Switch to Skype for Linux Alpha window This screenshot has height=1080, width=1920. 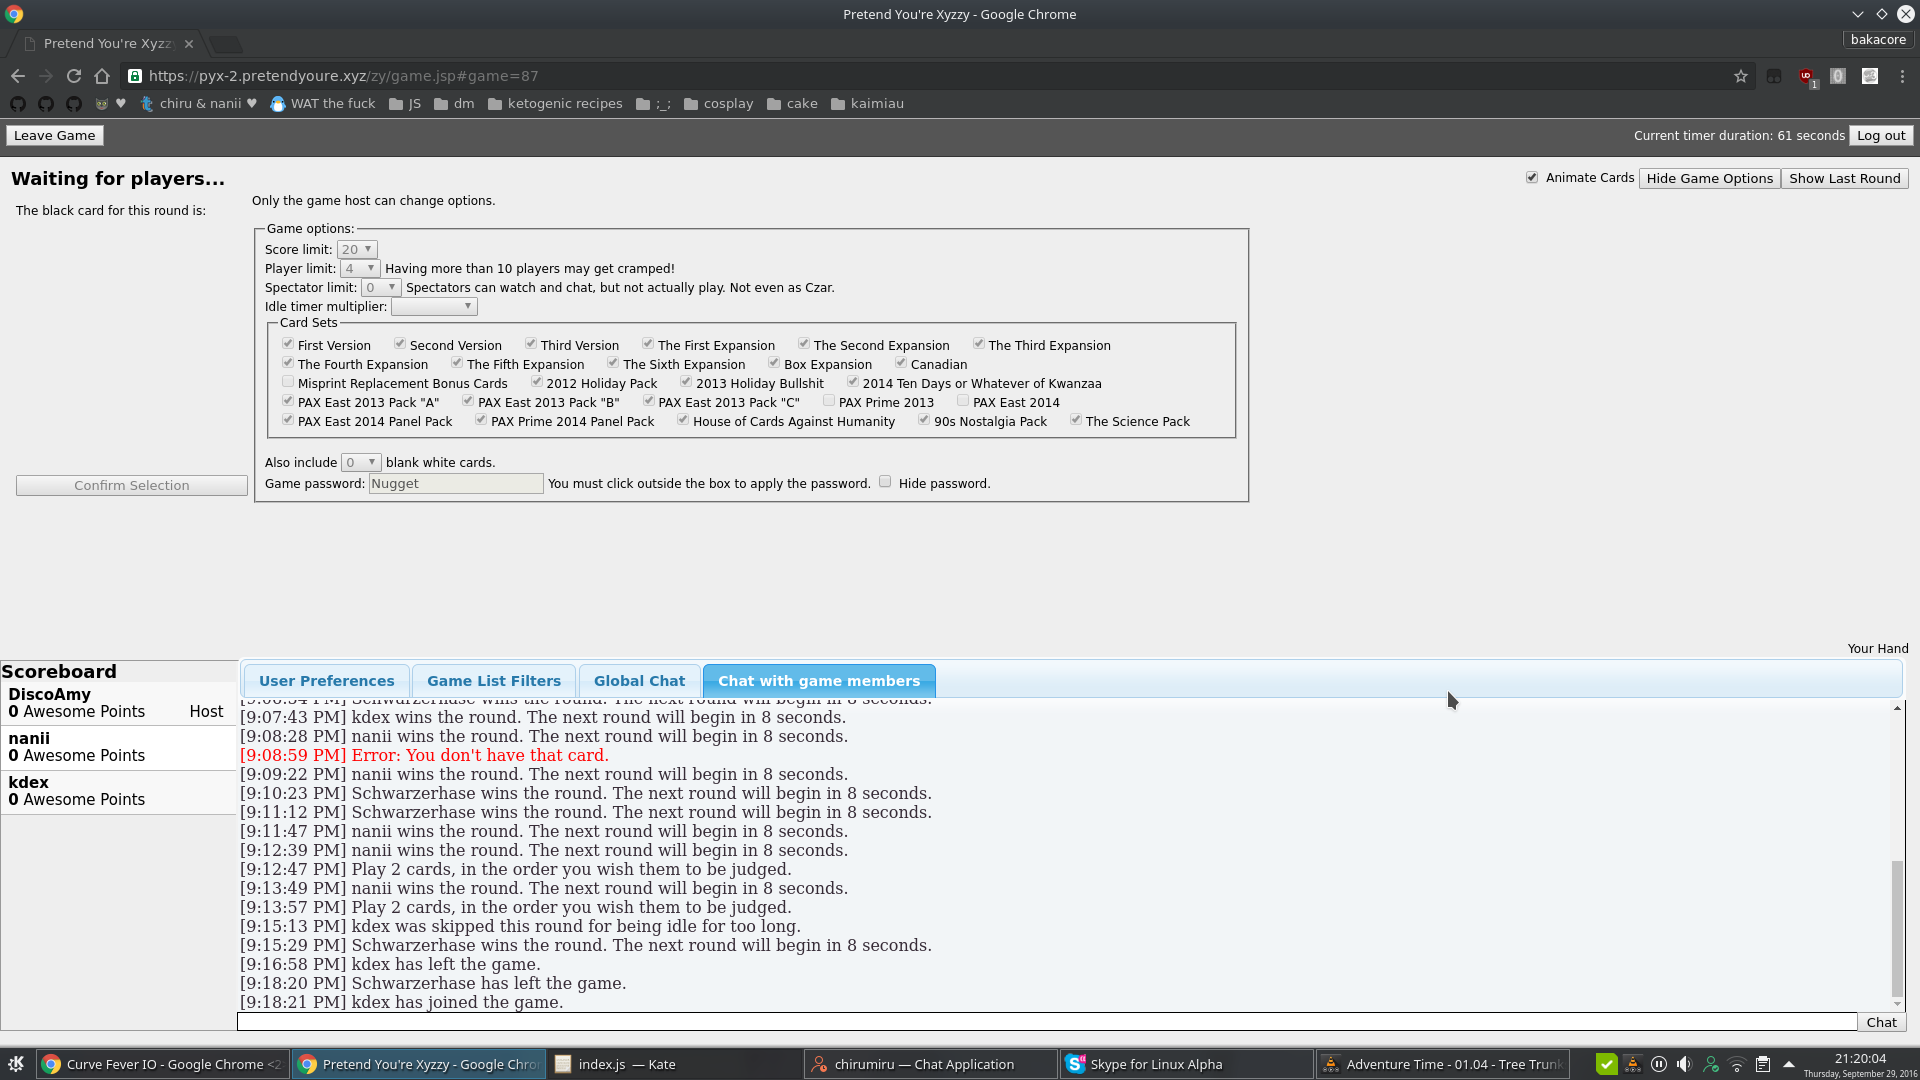(1186, 1064)
